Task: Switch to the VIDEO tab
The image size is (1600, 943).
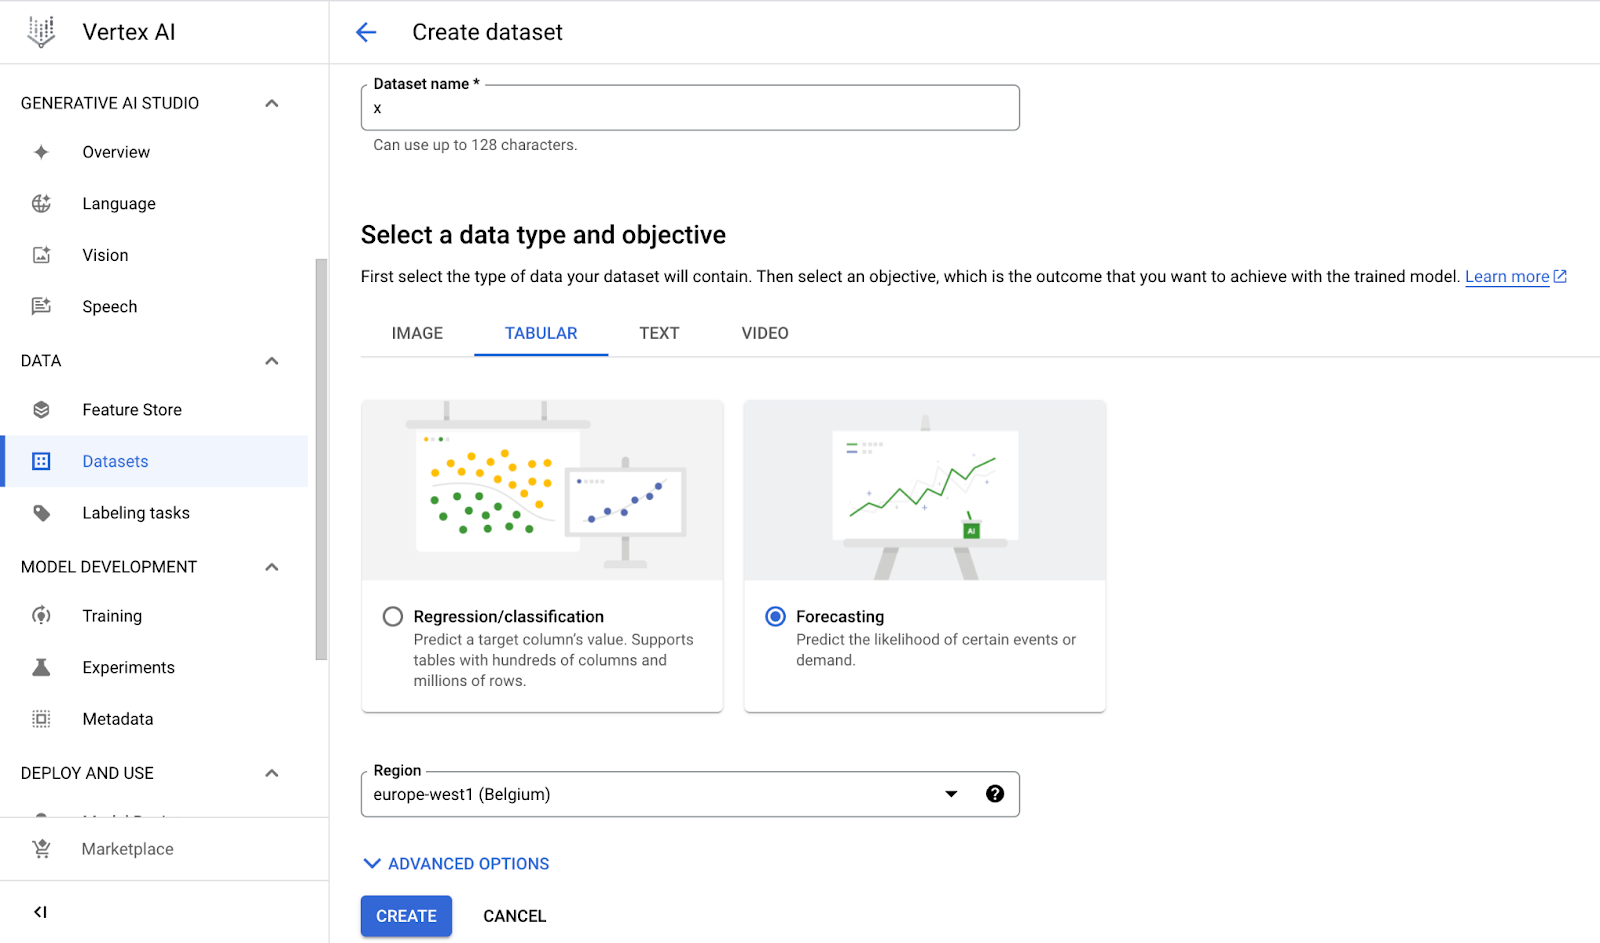Action: click(764, 333)
